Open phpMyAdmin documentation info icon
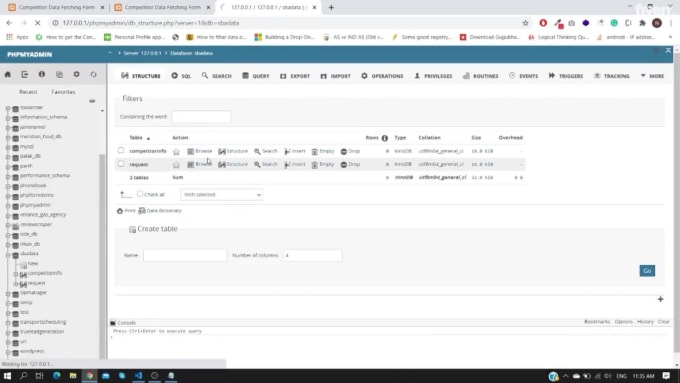The width and height of the screenshot is (680, 383). [42, 75]
